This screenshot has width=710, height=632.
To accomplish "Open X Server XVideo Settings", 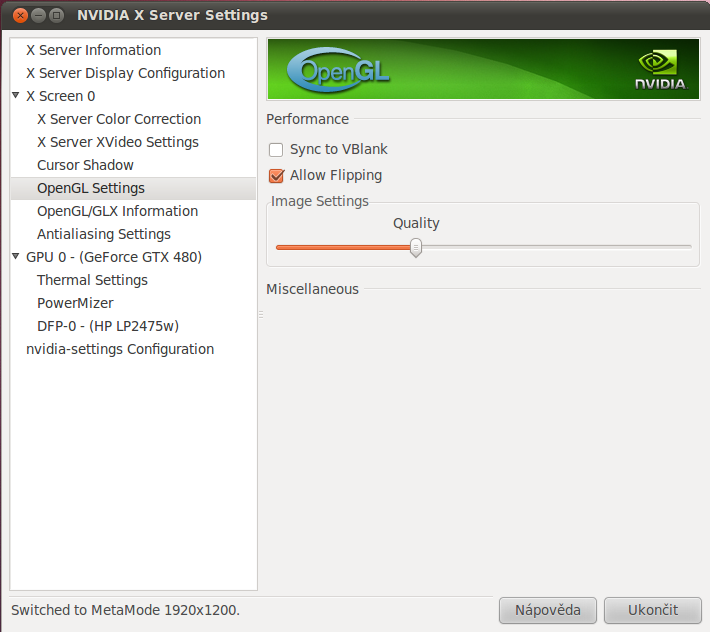I will 118,142.
